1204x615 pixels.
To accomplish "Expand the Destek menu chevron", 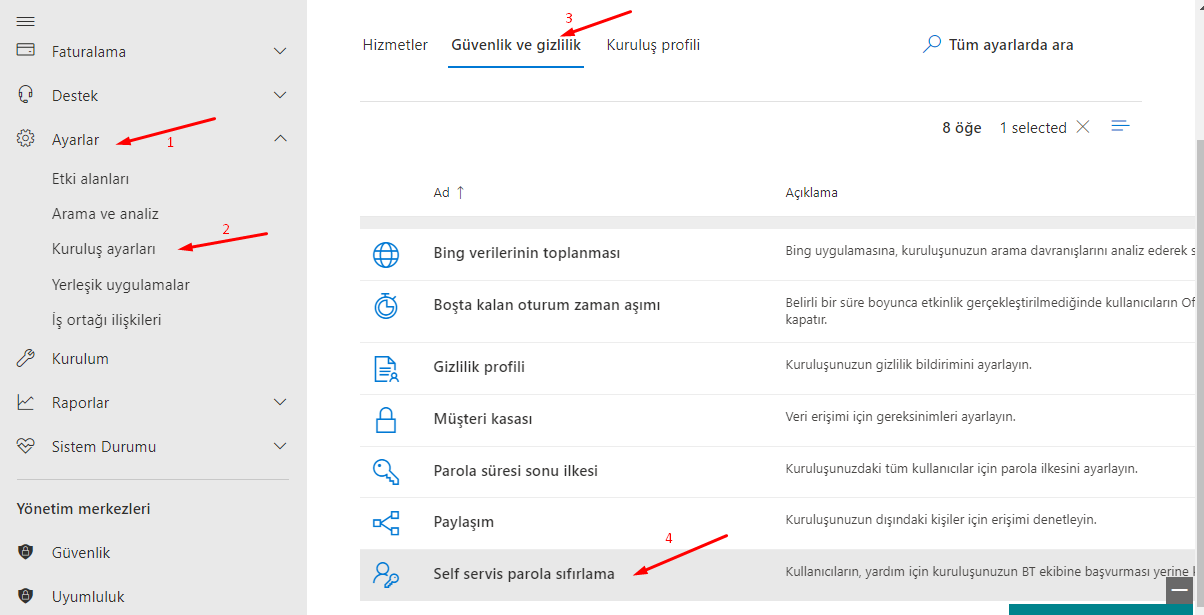I will click(280, 95).
